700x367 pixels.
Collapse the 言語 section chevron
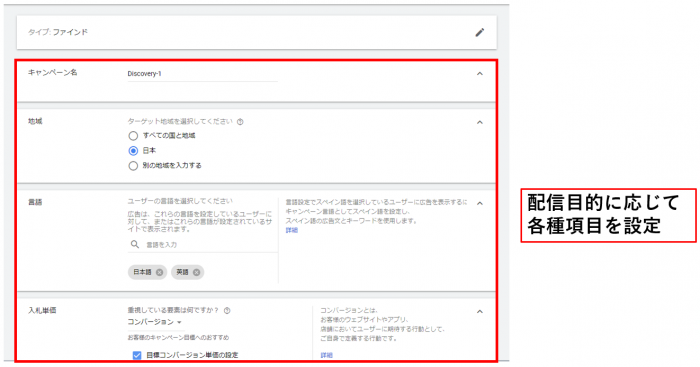coord(480,204)
